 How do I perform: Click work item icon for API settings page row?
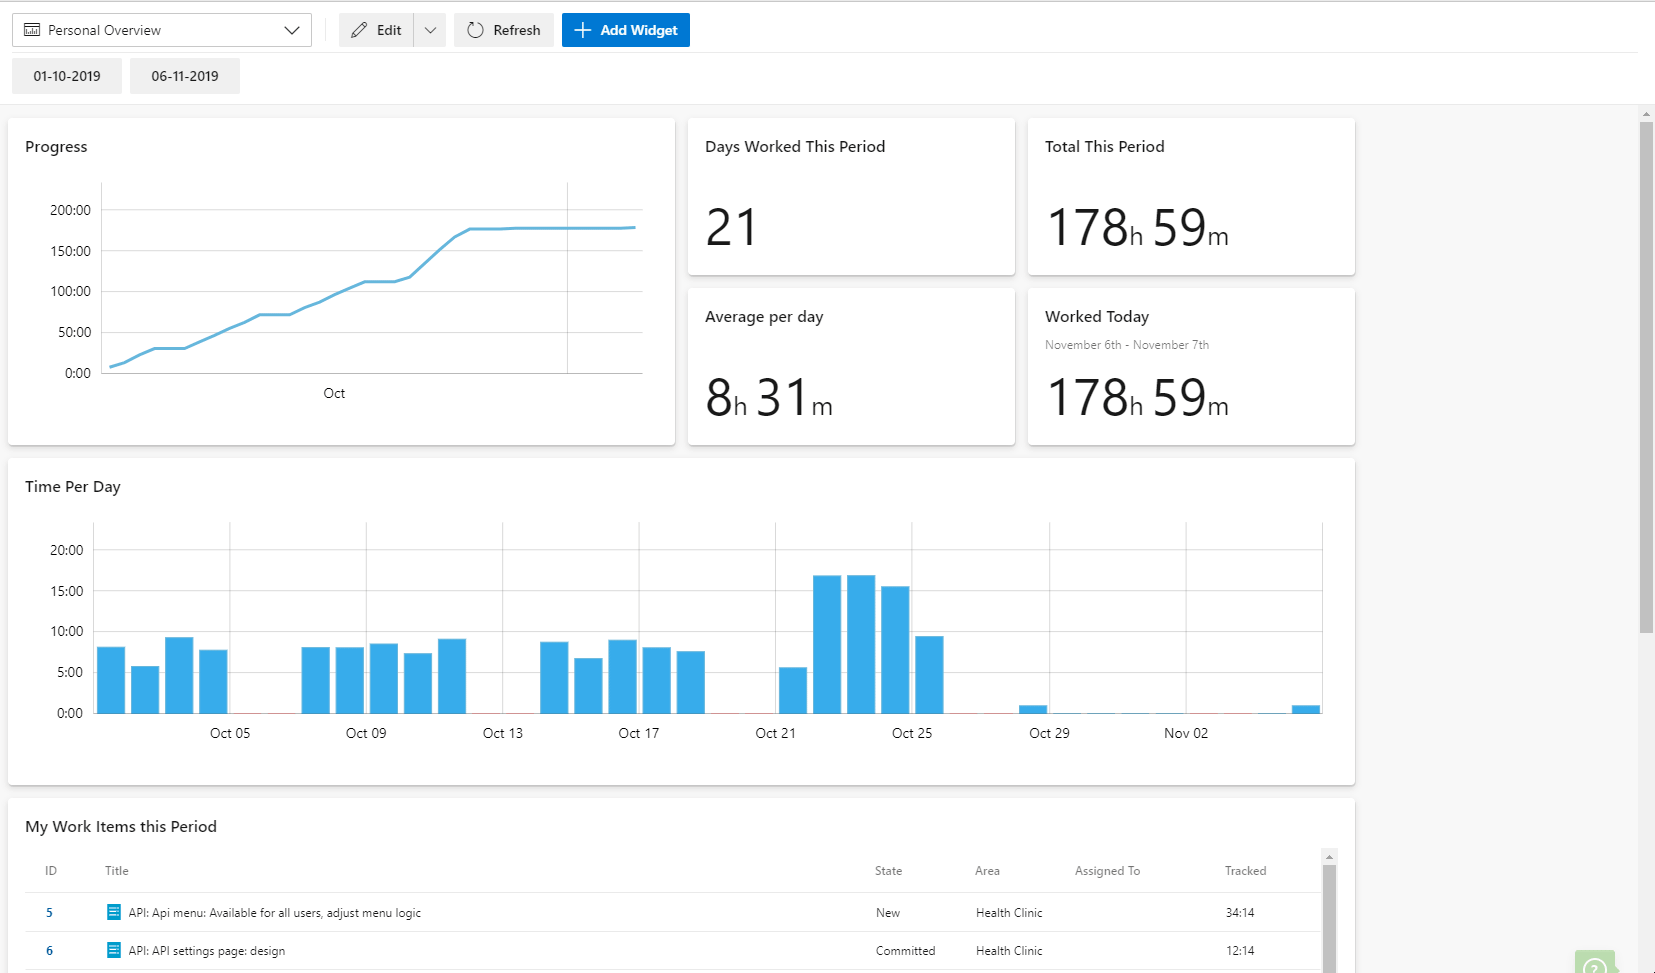(x=114, y=950)
